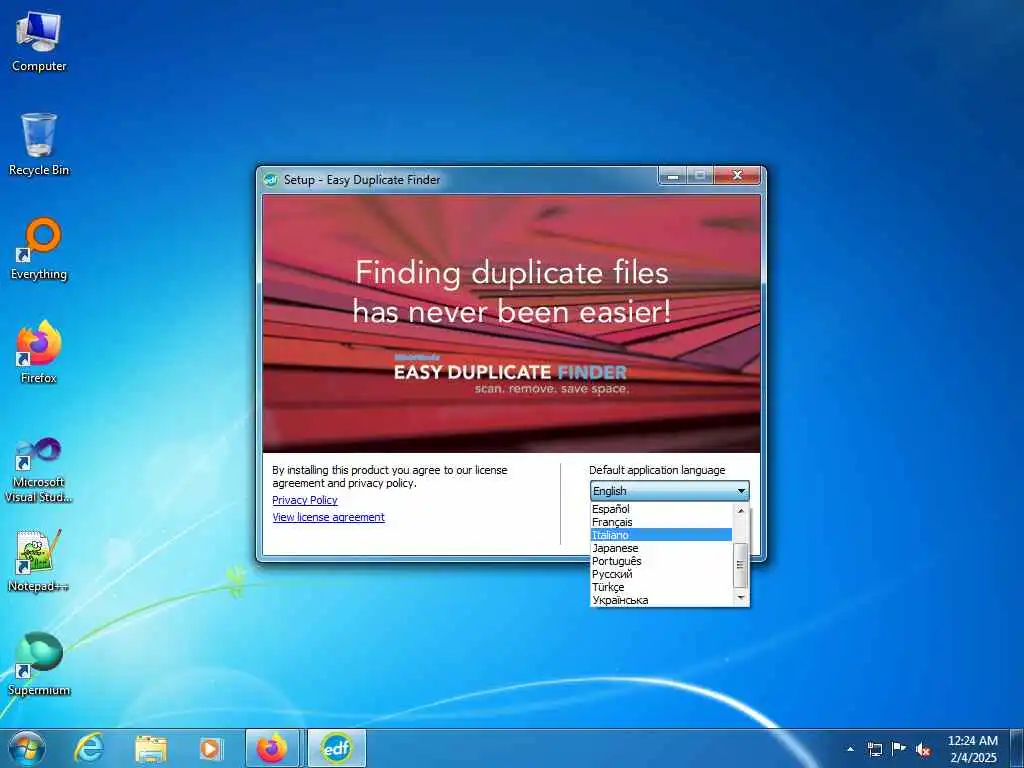Click the Easy Duplicate Finder banner image
Viewport: 1024px width, 768px height.
tap(511, 323)
